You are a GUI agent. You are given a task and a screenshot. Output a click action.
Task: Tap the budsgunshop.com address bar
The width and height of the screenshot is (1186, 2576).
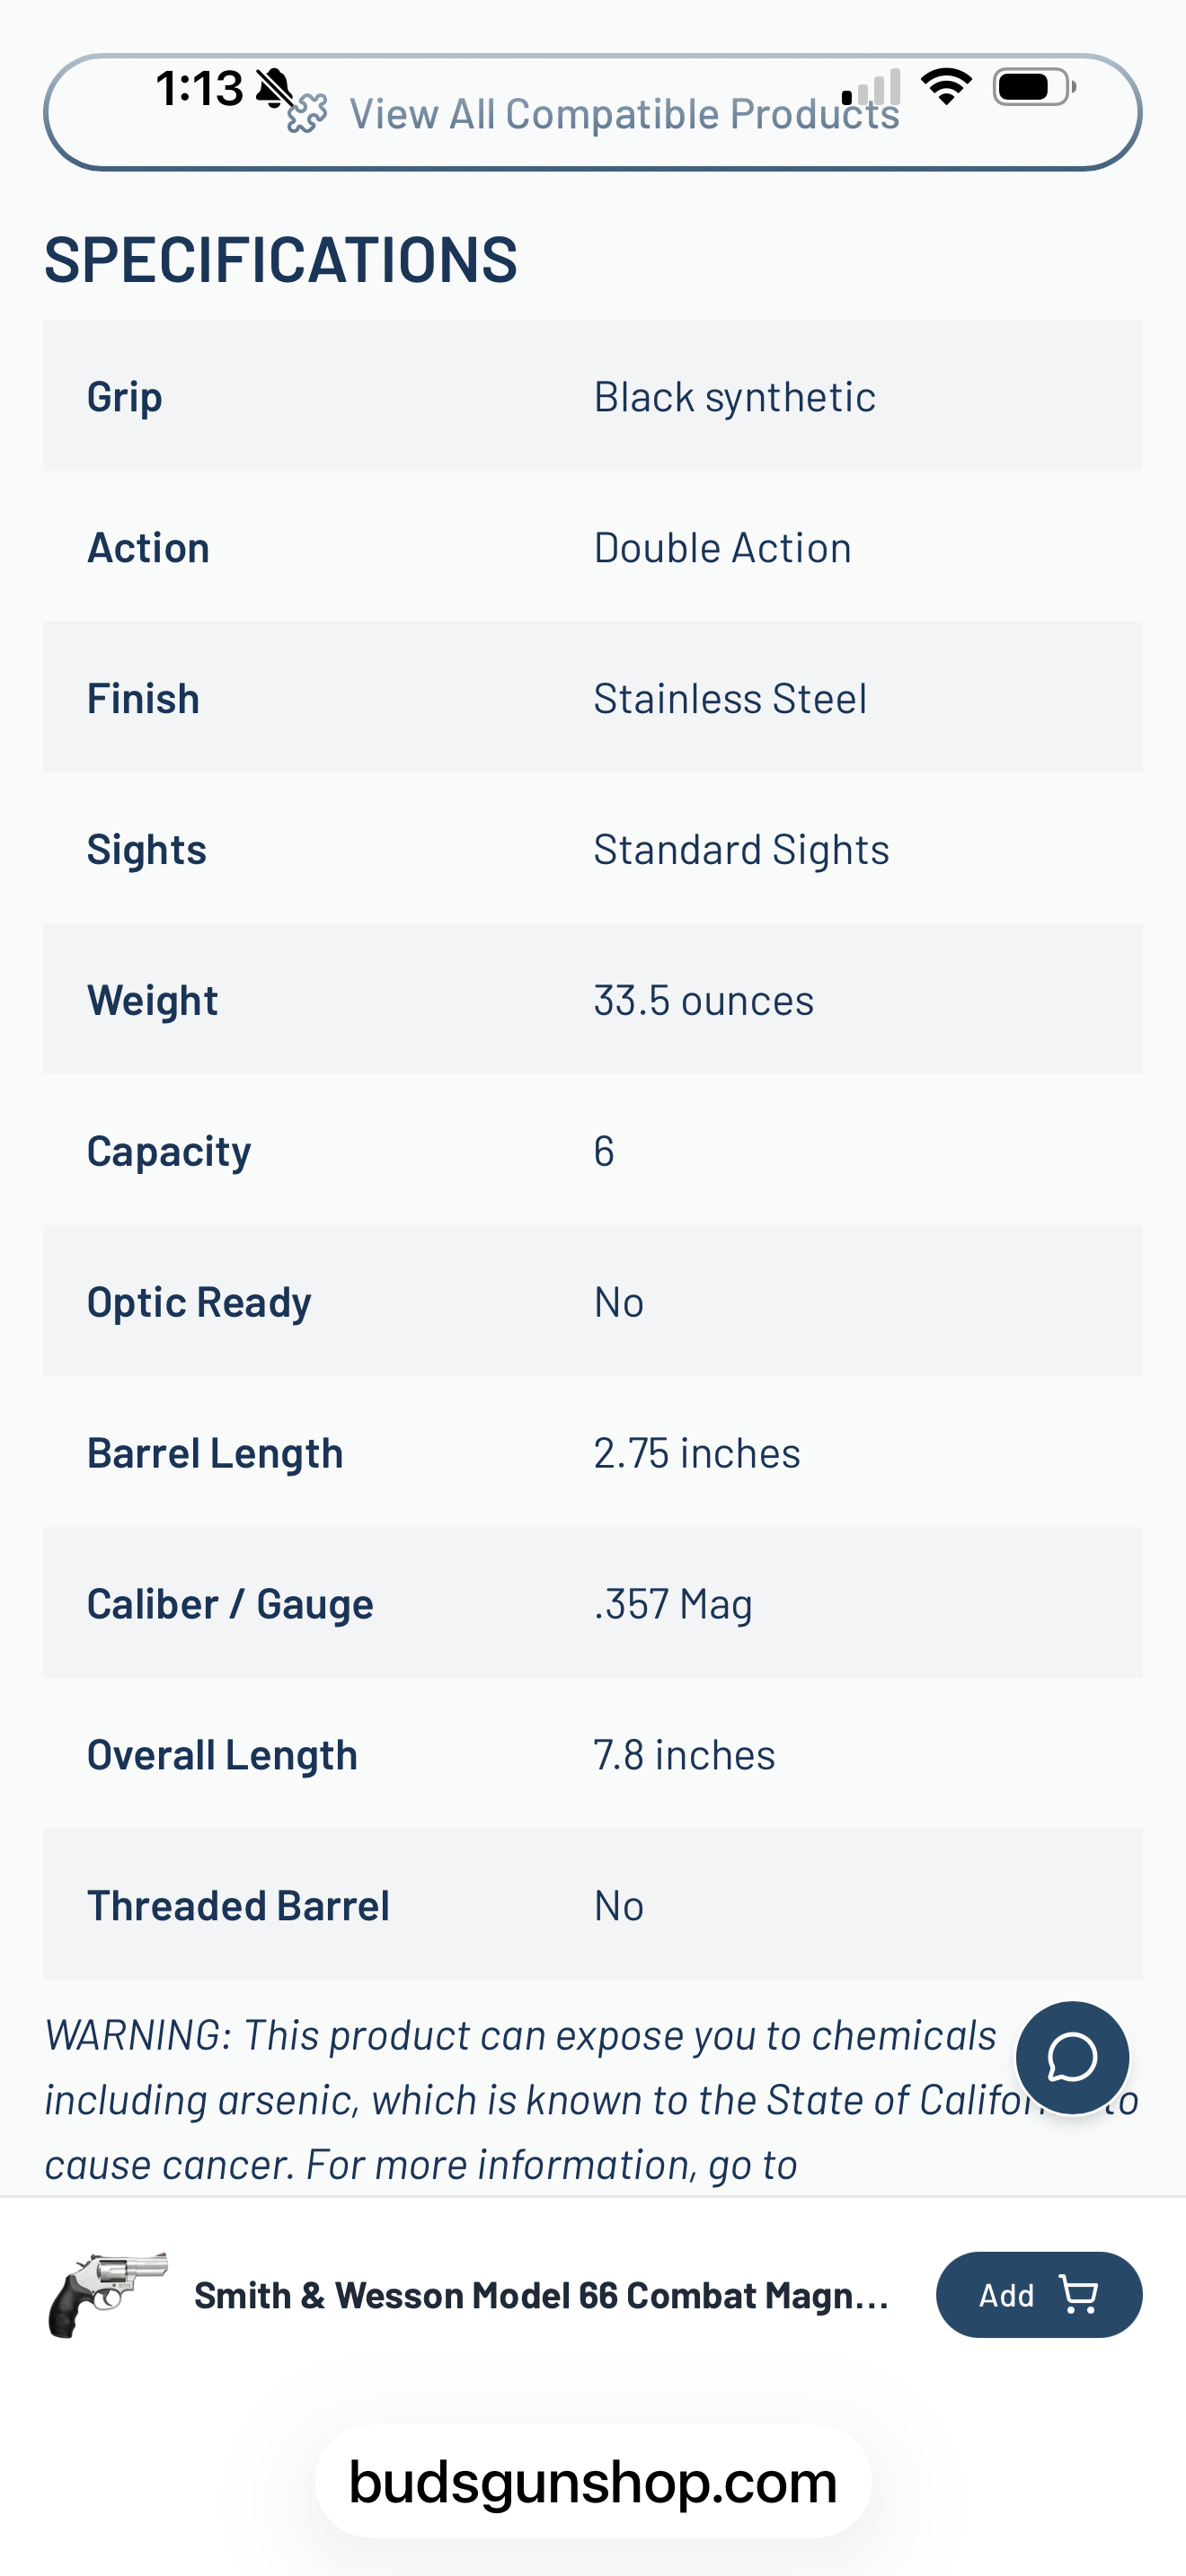click(x=593, y=2481)
